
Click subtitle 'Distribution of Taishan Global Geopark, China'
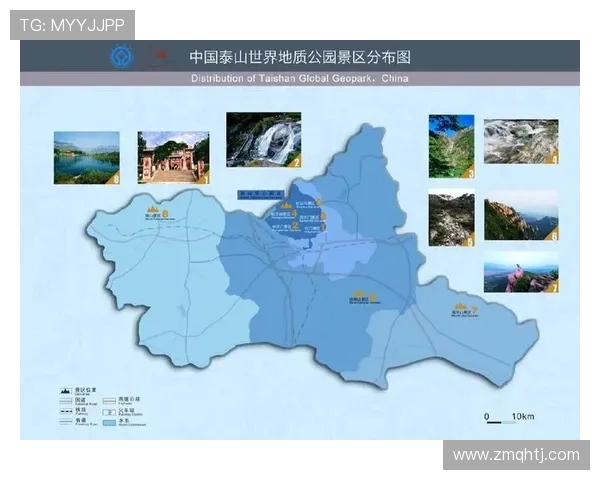click(x=300, y=78)
